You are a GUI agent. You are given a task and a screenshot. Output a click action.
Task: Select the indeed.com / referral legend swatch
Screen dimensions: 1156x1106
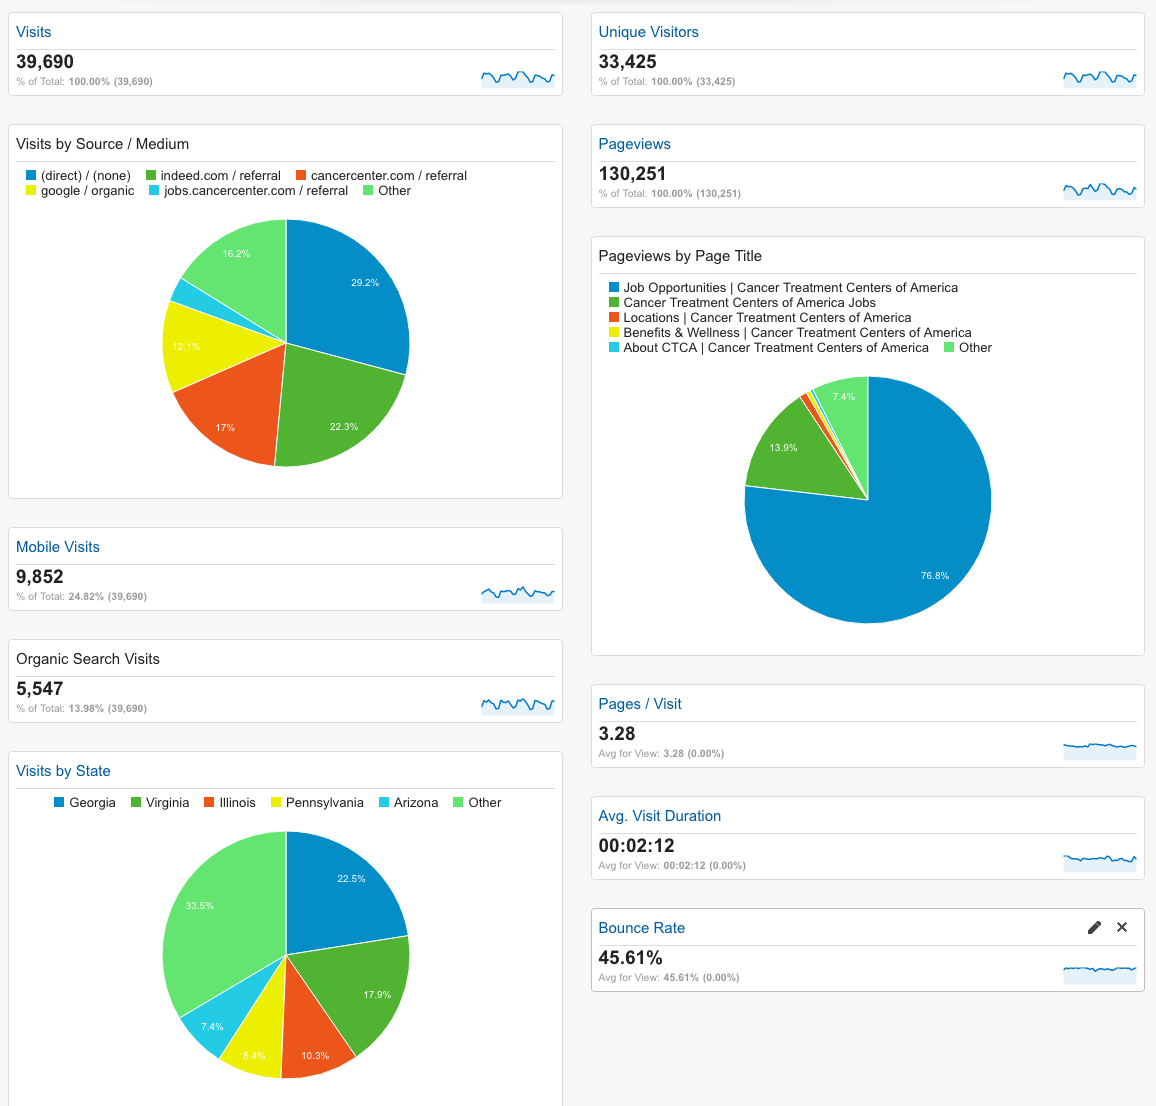coord(151,176)
